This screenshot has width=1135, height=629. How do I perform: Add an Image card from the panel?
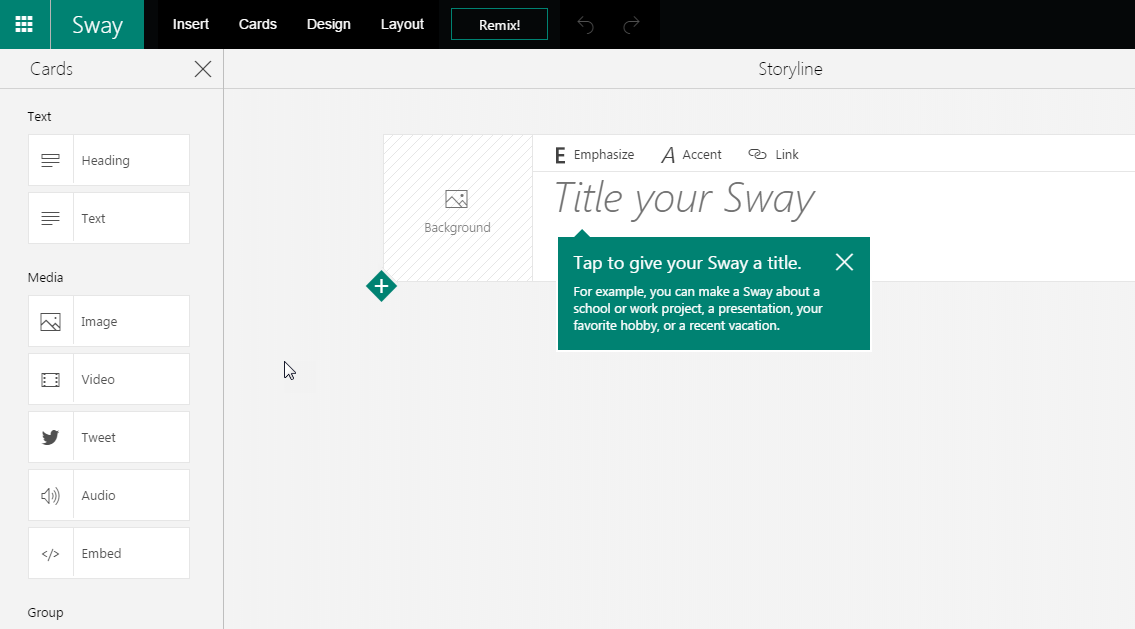[51, 321]
